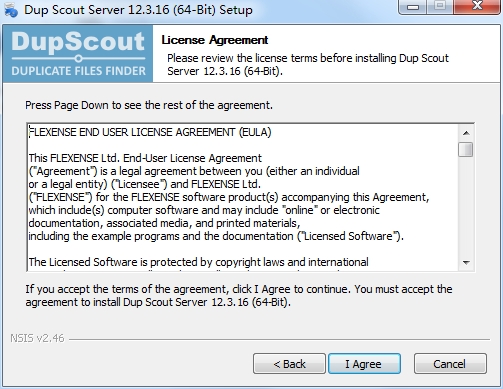
Task: Click the maximize button in the title bar
Action: point(440,6)
